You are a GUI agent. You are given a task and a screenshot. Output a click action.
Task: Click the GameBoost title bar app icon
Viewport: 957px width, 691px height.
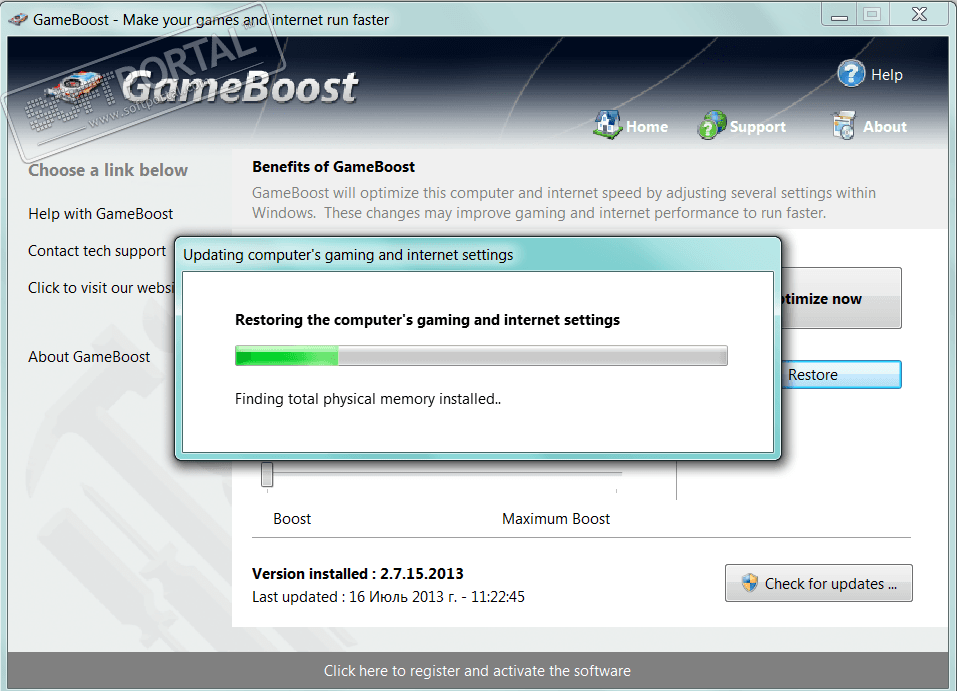click(x=18, y=20)
